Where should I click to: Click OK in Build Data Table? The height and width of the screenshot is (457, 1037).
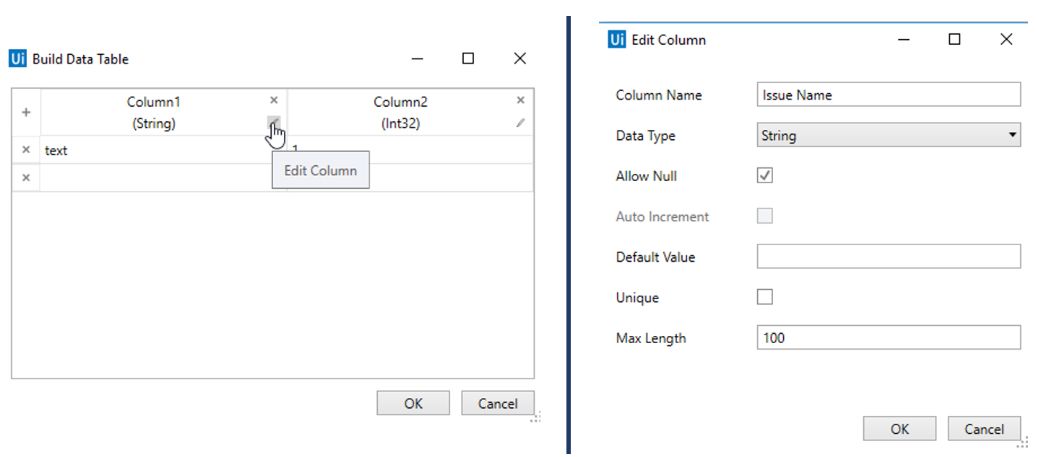pos(413,403)
